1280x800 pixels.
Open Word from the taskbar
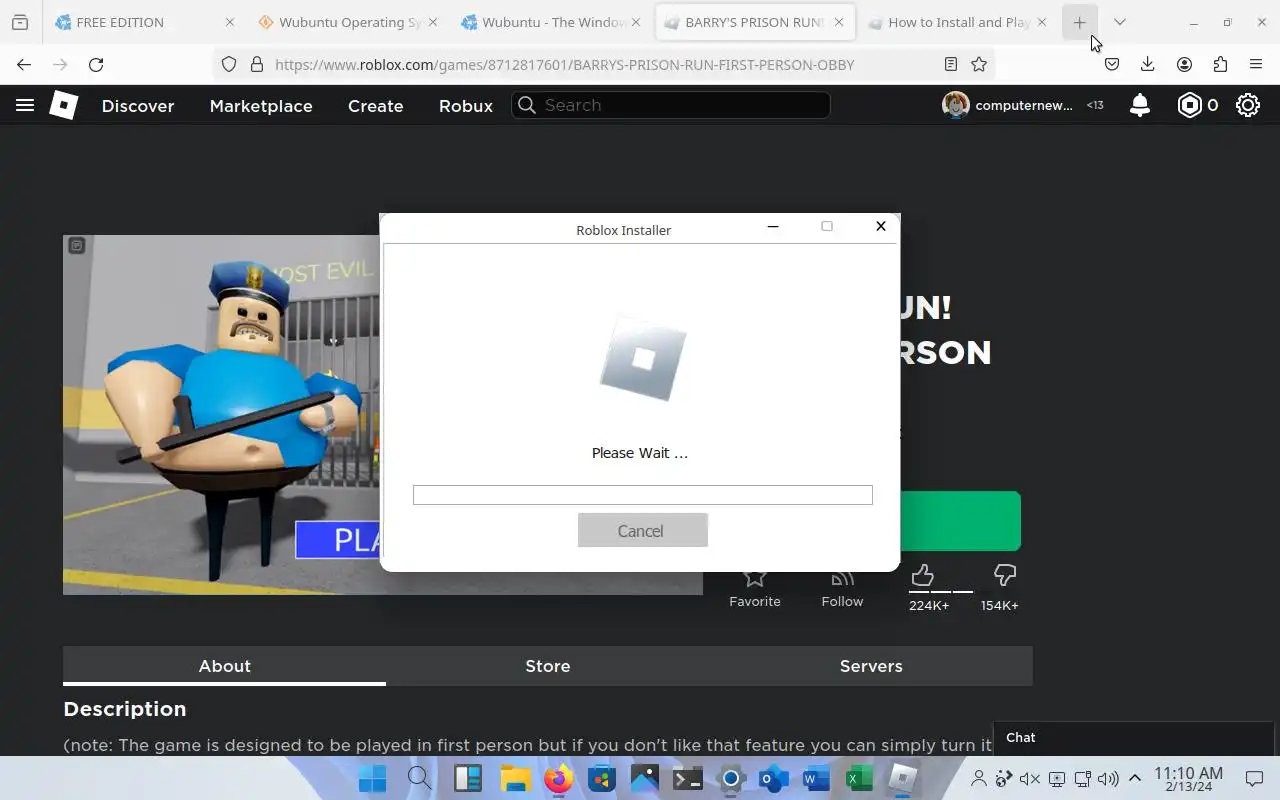pos(816,778)
